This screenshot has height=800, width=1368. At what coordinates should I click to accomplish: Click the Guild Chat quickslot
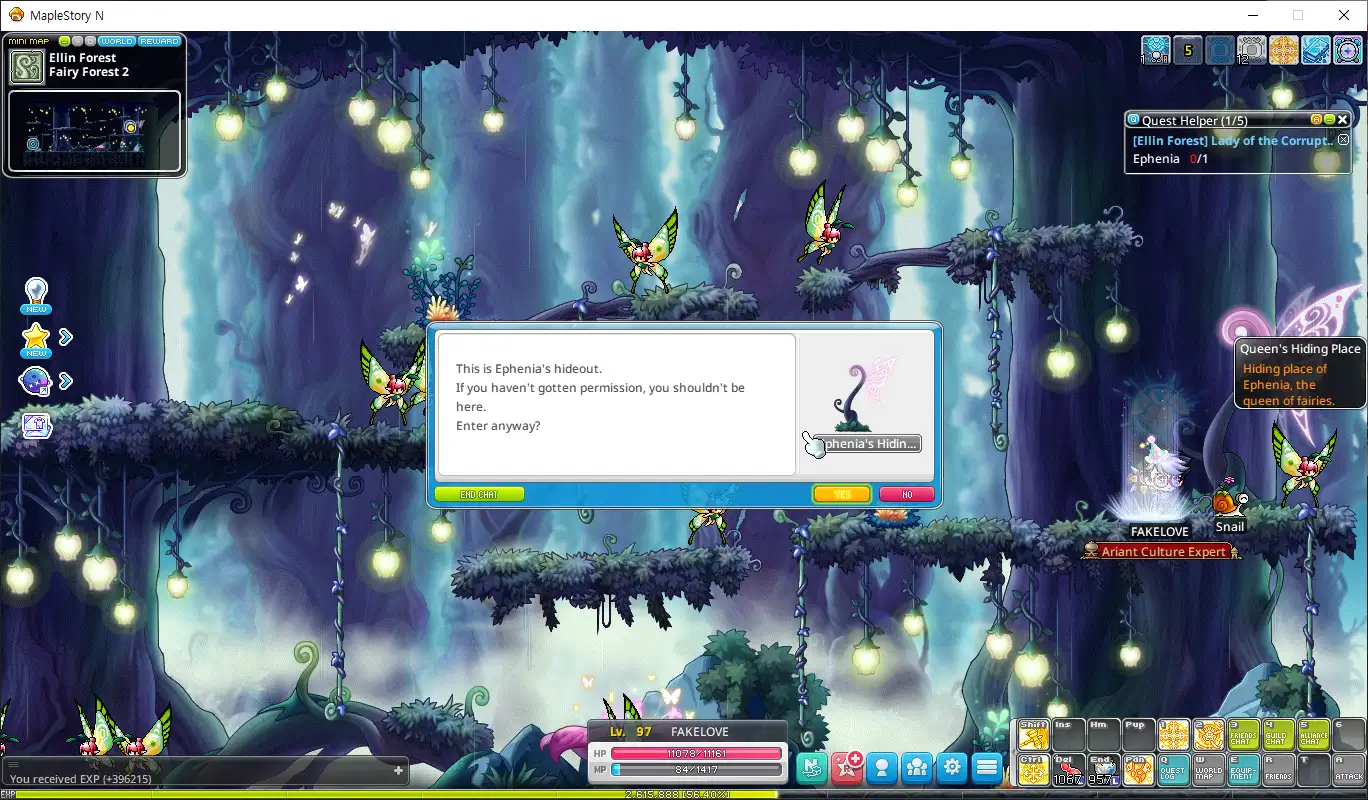[1279, 735]
